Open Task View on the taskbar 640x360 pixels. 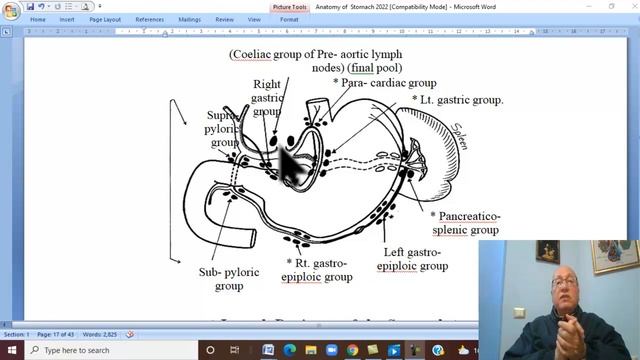[x=234, y=350]
